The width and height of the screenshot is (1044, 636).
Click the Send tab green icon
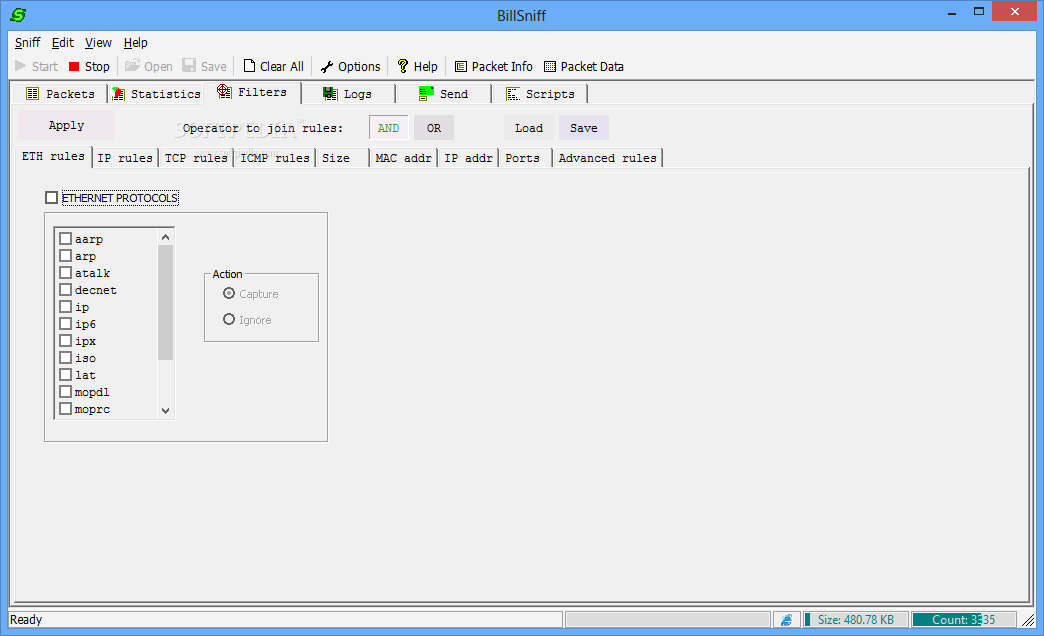(426, 94)
